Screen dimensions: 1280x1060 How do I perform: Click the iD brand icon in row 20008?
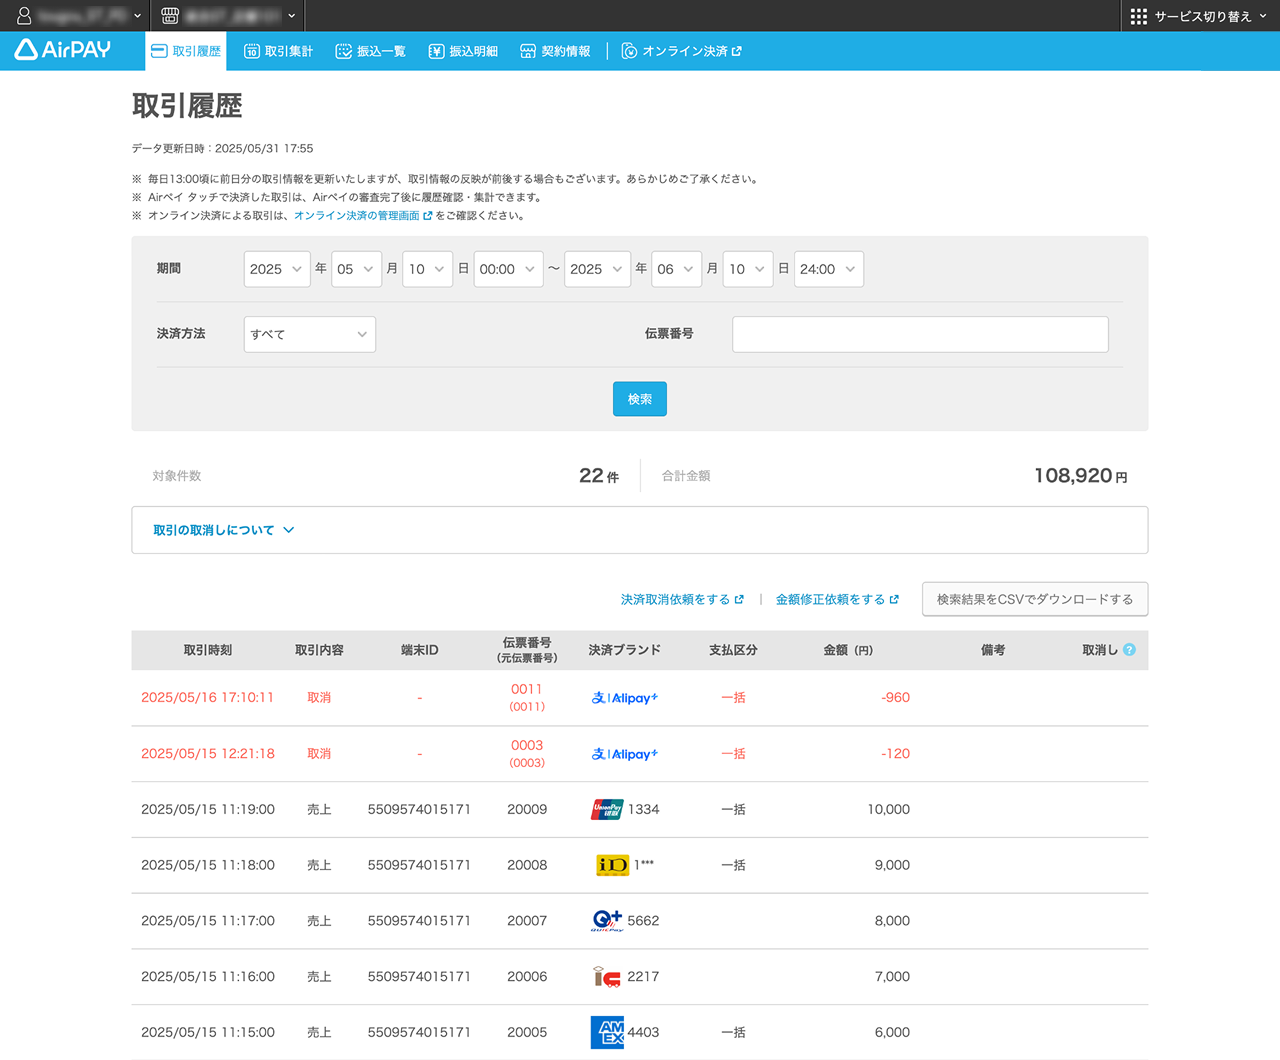(612, 865)
